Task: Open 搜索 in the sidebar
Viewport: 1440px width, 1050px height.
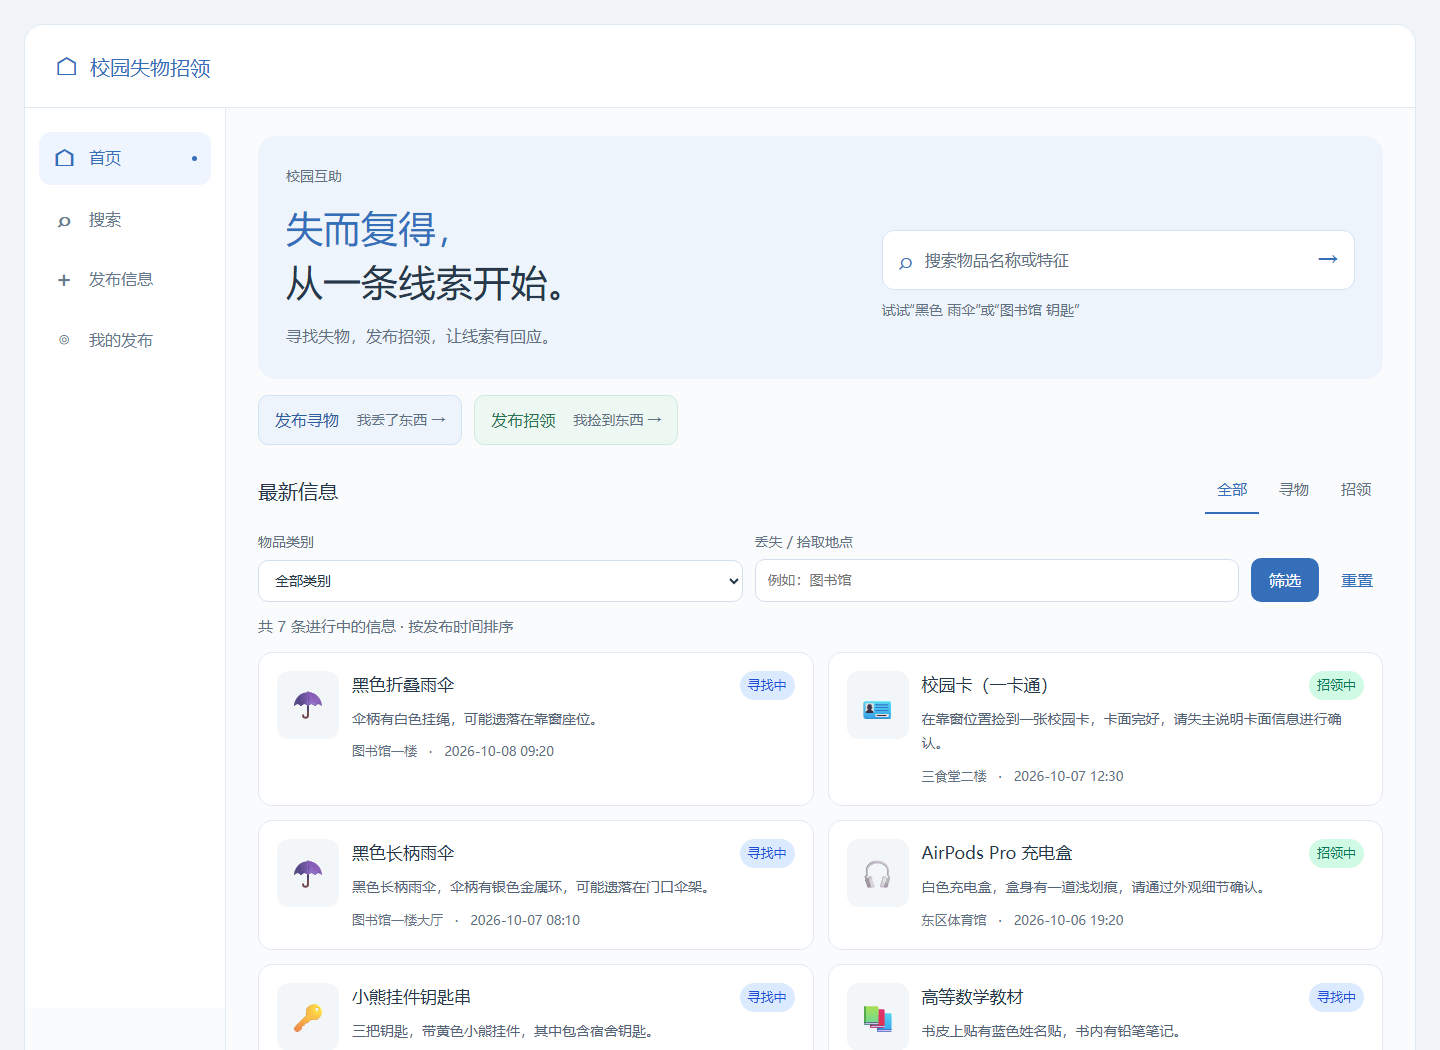Action: coord(125,220)
